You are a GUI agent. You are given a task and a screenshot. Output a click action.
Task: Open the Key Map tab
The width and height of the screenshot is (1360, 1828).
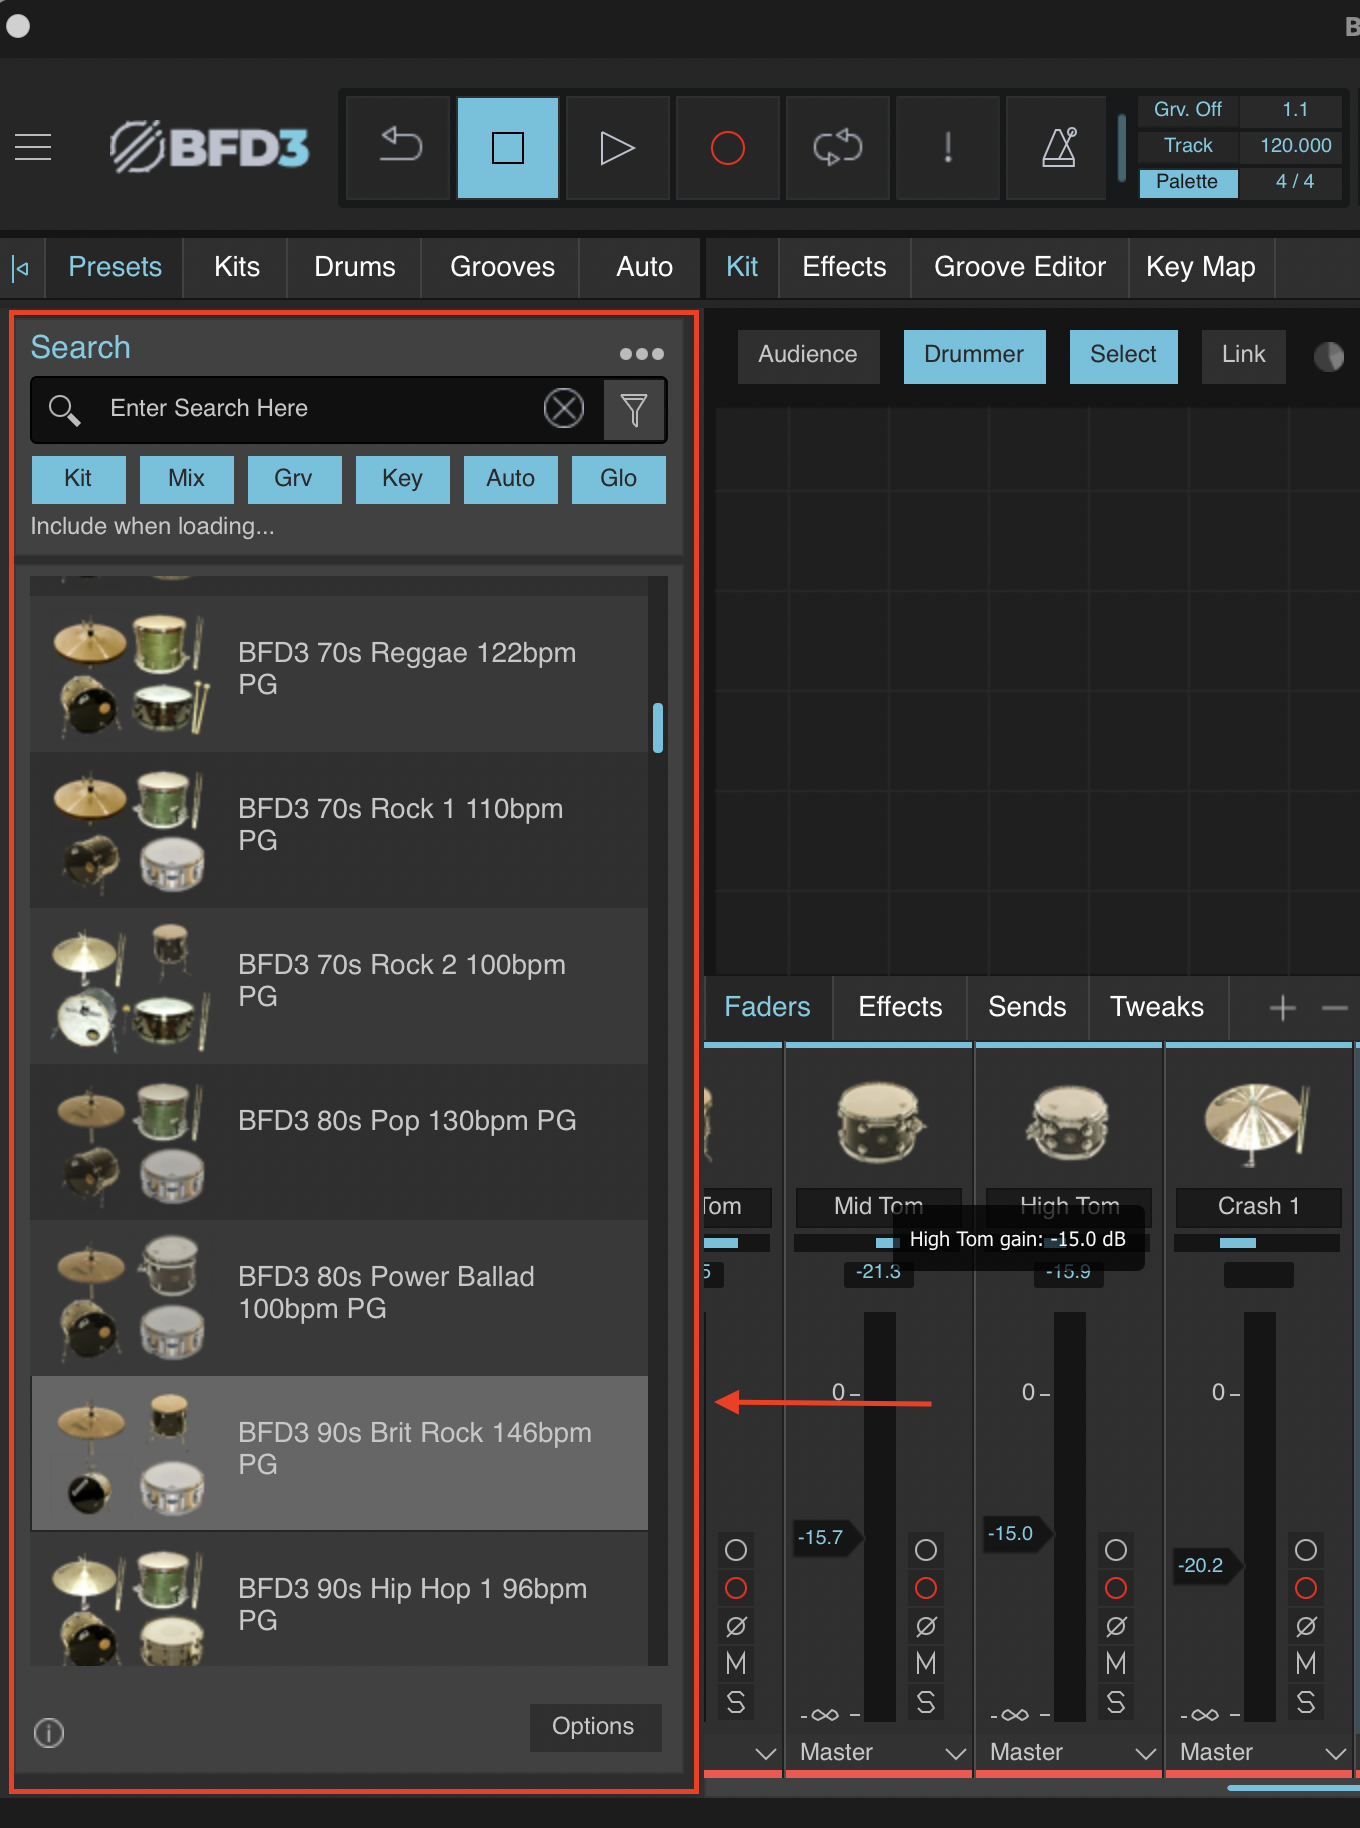[x=1201, y=268]
